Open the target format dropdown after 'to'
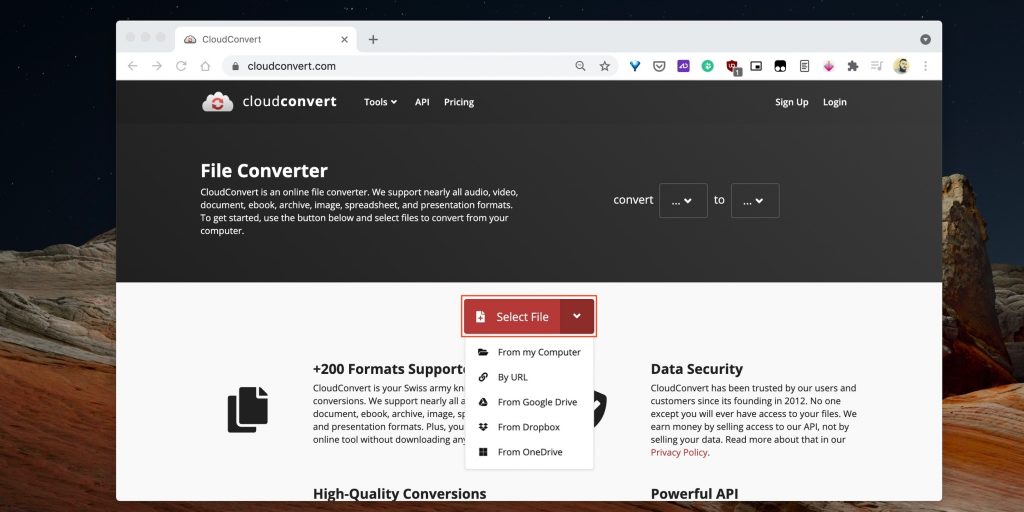The image size is (1024, 512). pyautogui.click(x=755, y=200)
